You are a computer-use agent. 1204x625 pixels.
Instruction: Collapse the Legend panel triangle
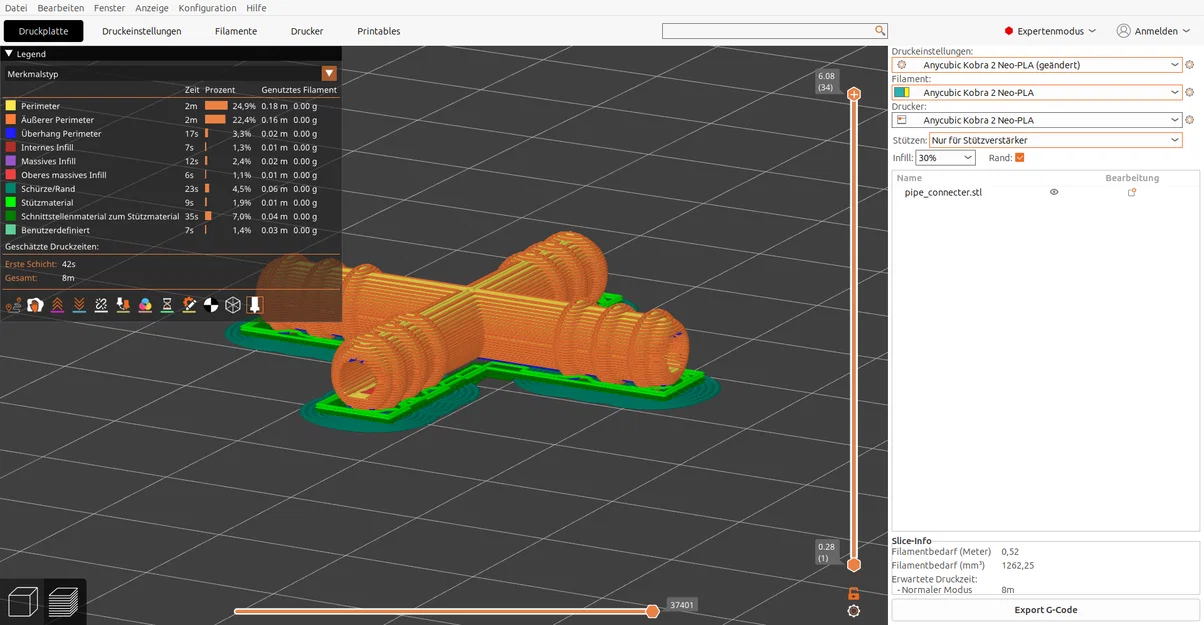pyautogui.click(x=9, y=54)
